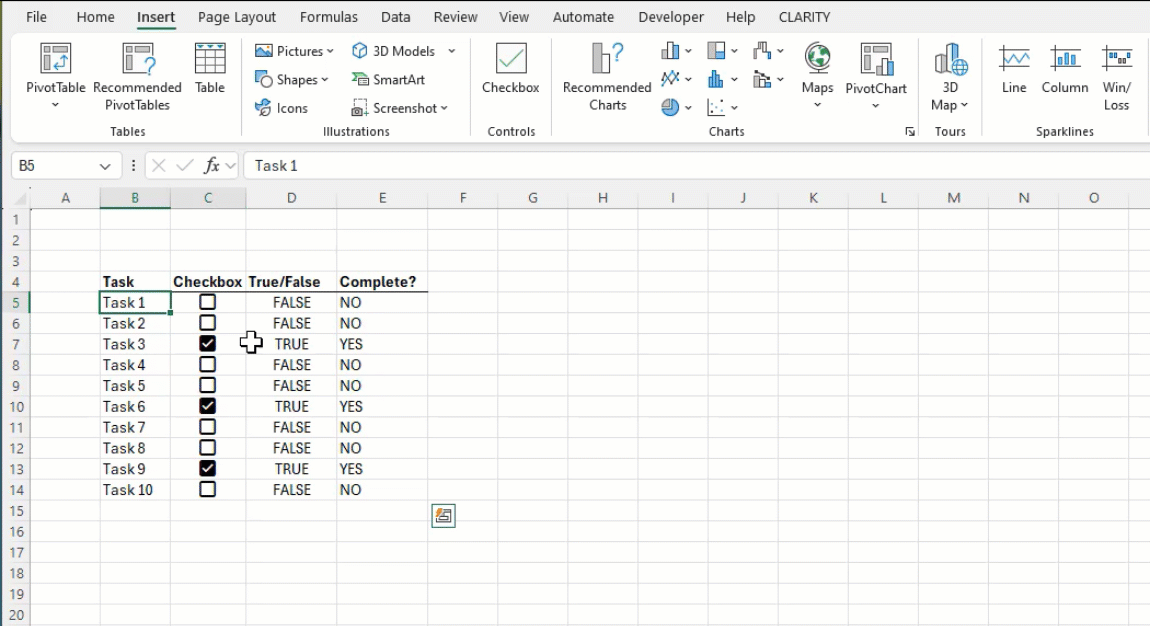The image size is (1150, 626).
Task: Open the Screenshot dropdown
Action: pos(400,108)
